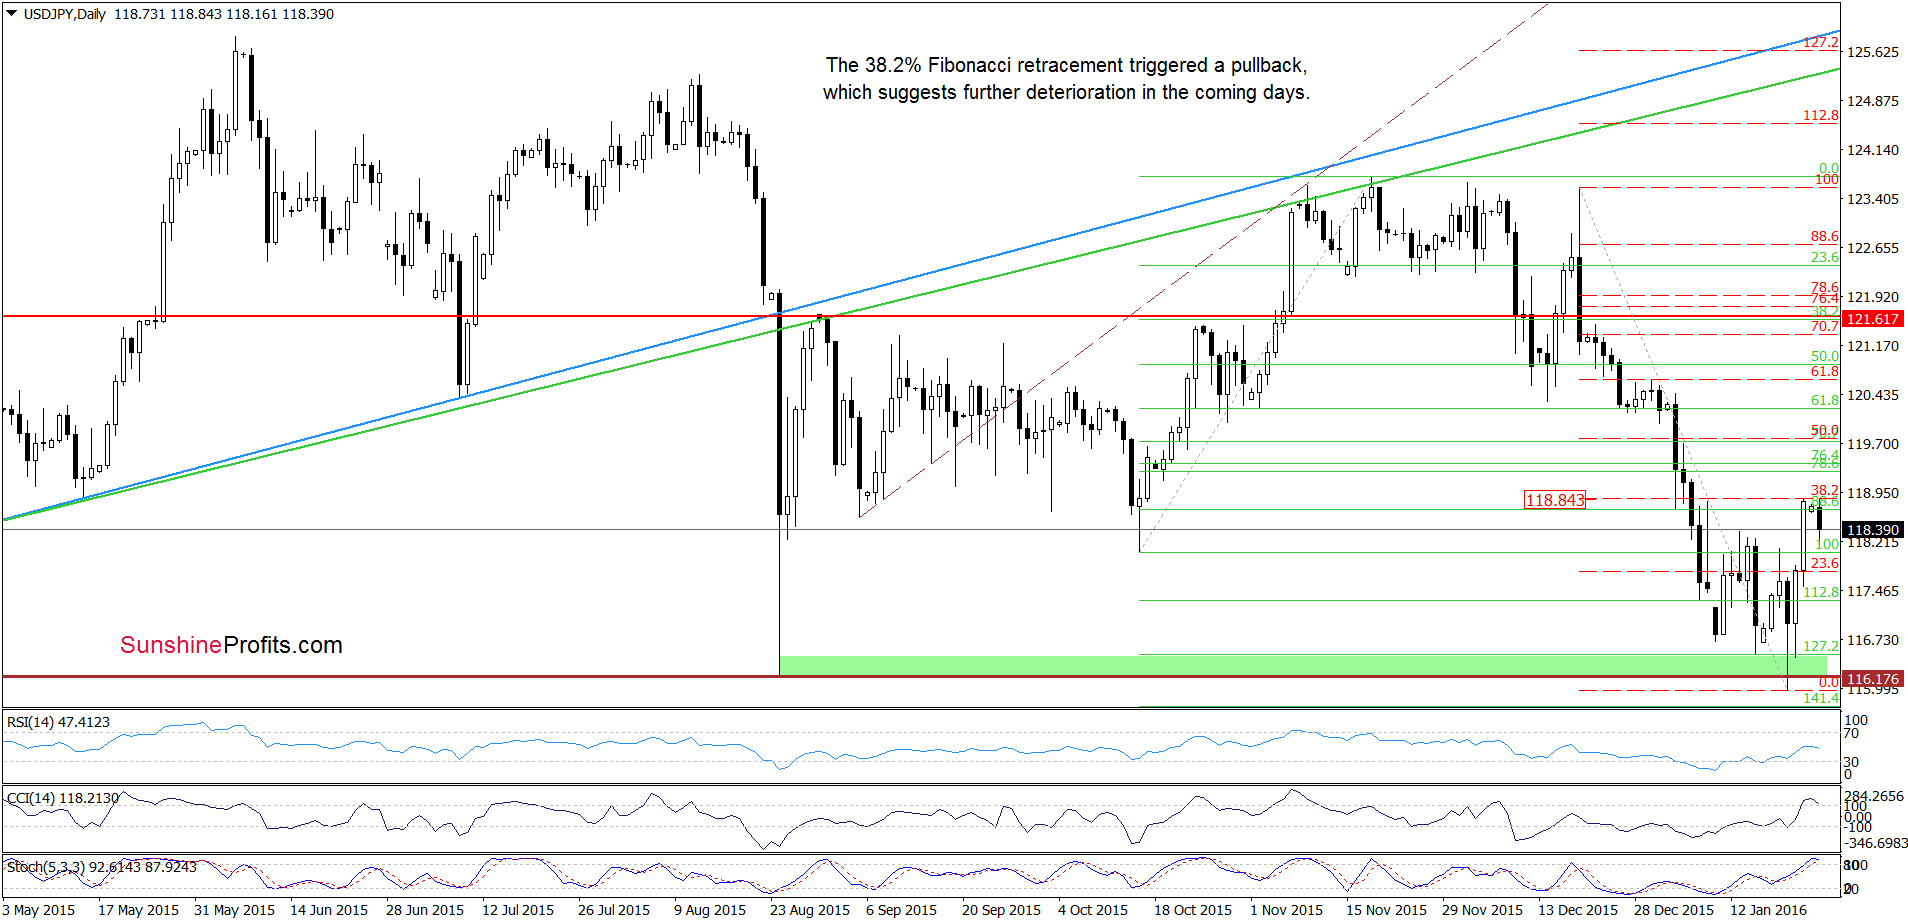This screenshot has height=924, width=1908.
Task: Select the 125.625 price axis label
Action: tap(1873, 52)
